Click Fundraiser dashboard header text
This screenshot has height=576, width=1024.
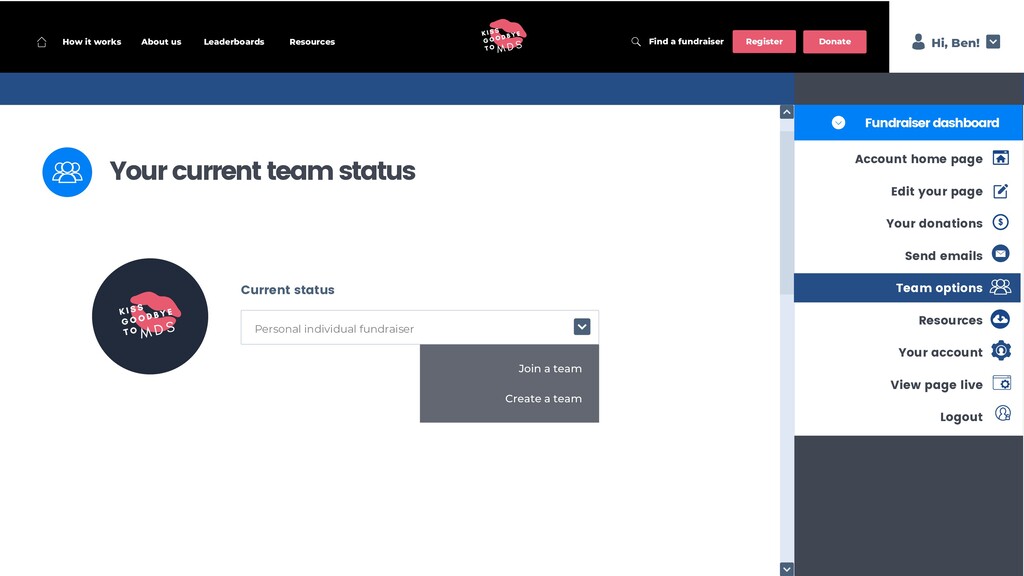point(932,123)
